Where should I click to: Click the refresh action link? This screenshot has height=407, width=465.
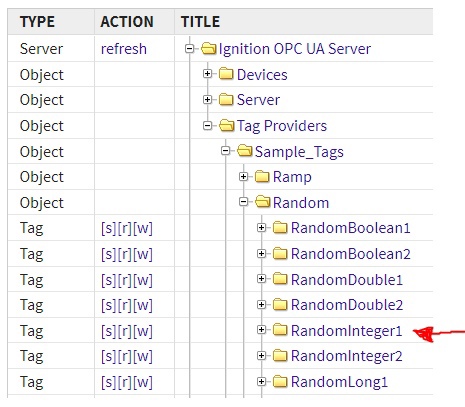pyautogui.click(x=124, y=49)
